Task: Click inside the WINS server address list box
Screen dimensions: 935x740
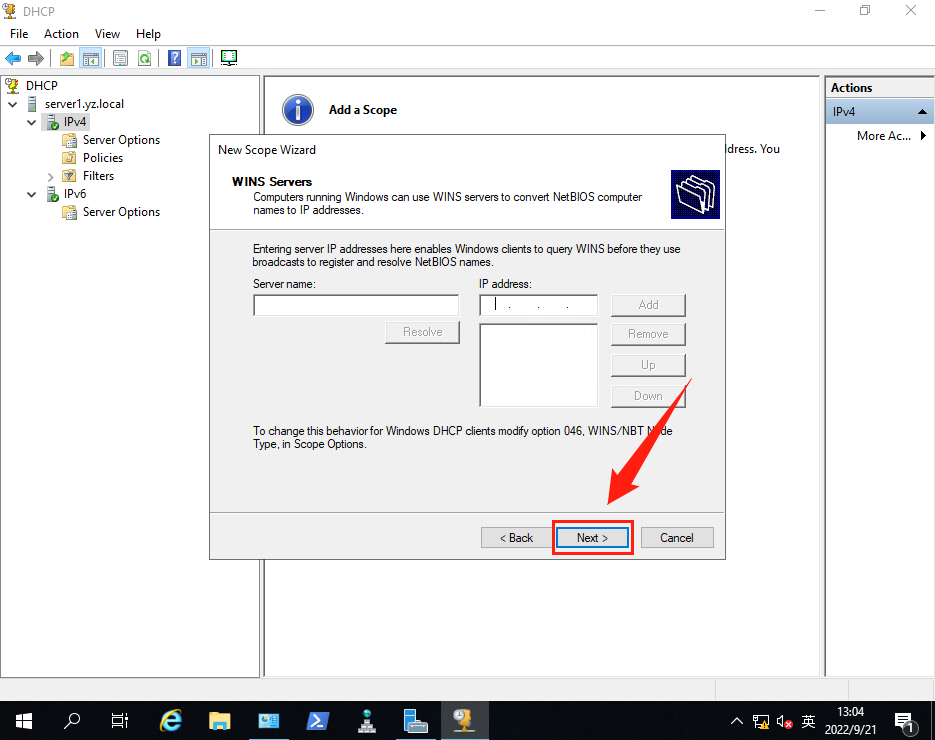Action: point(538,366)
